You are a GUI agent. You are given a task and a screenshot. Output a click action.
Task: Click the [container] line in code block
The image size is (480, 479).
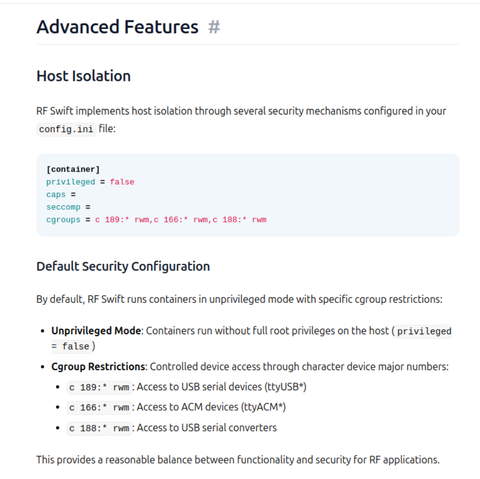73,169
